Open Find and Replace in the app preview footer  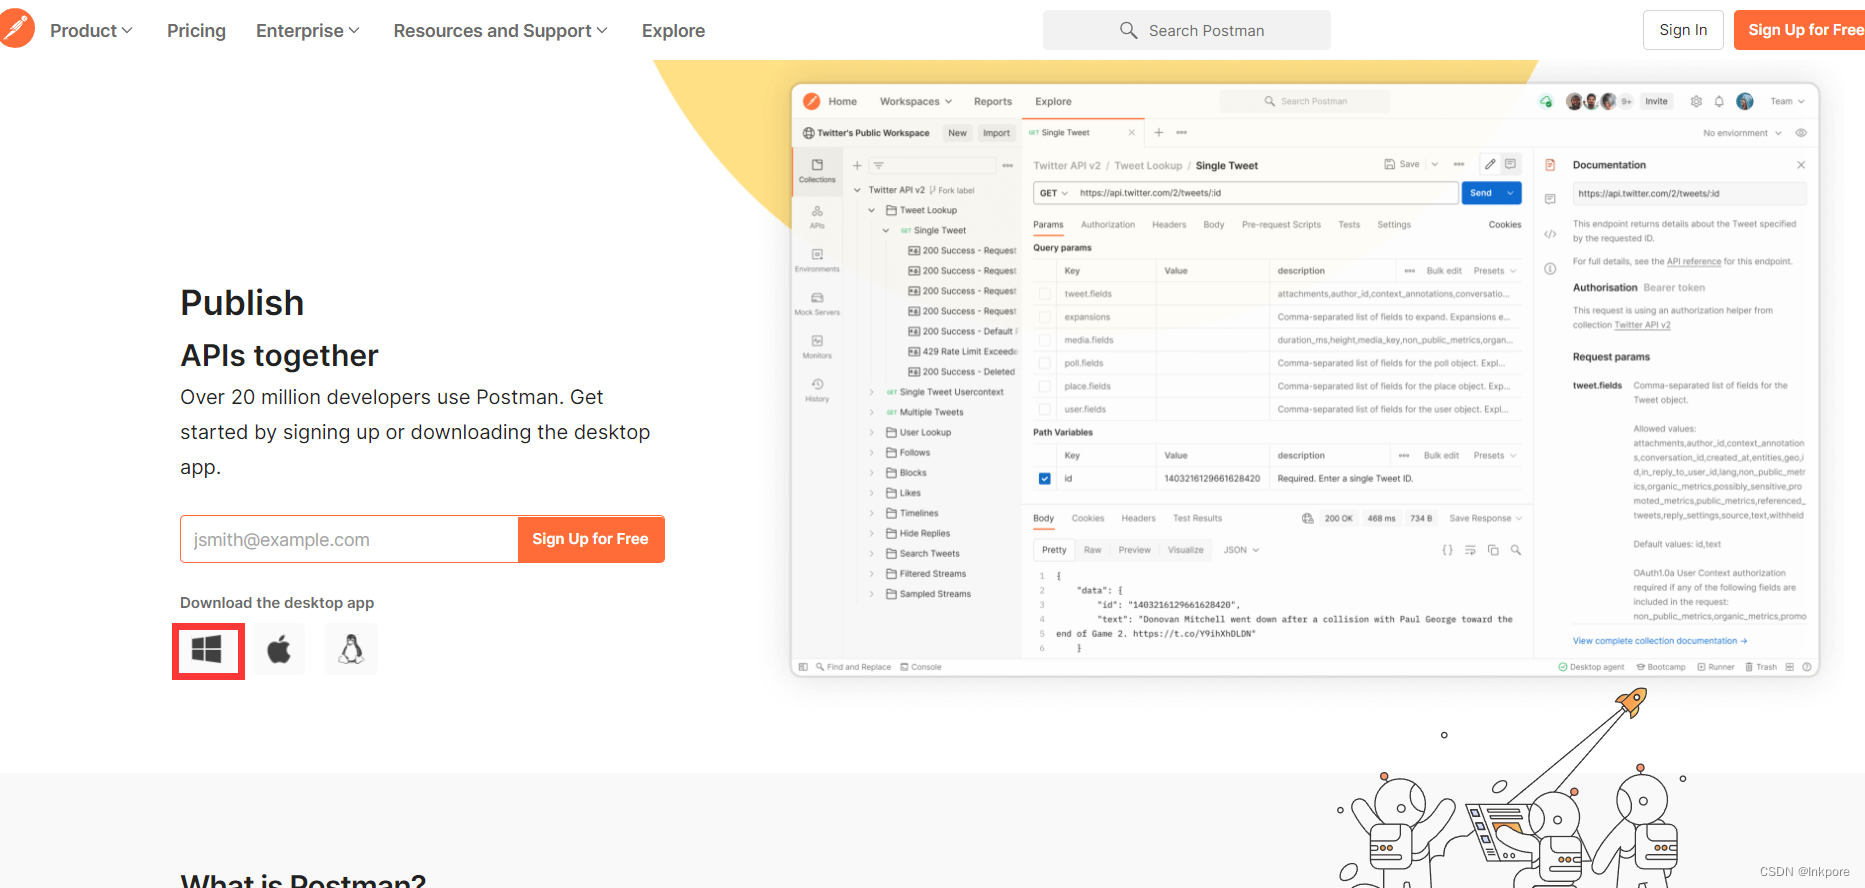(853, 667)
